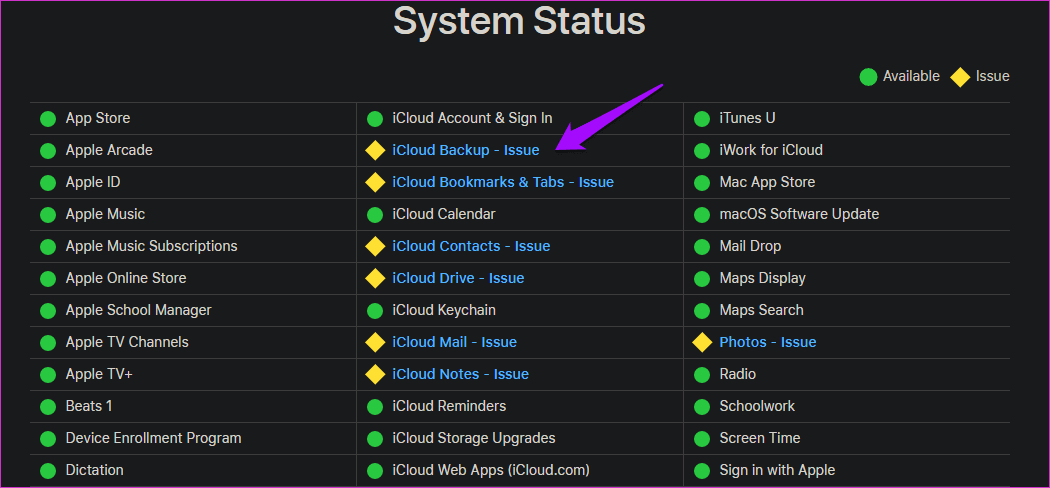Click green Available legend icon
Viewport: 1050px width, 488px height.
pyautogui.click(x=869, y=77)
